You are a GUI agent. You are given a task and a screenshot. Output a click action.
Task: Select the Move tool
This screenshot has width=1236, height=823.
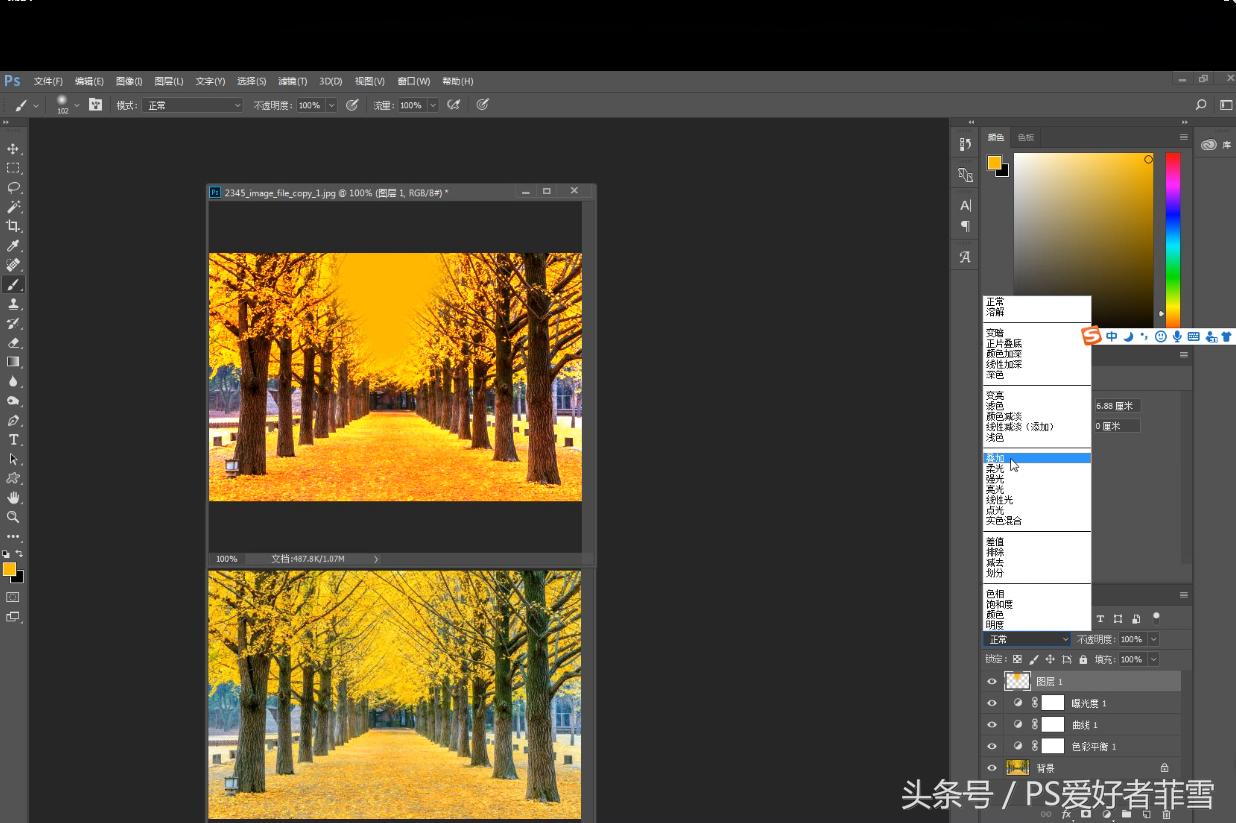tap(13, 149)
